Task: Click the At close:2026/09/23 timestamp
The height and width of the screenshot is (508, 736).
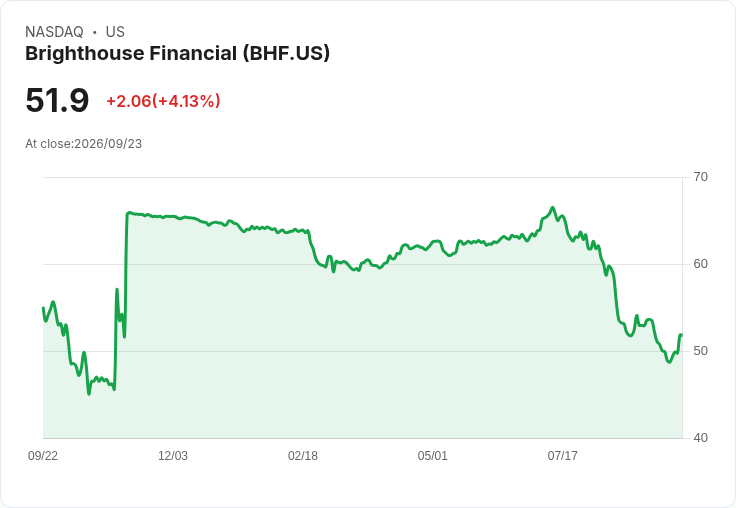Action: (x=84, y=144)
